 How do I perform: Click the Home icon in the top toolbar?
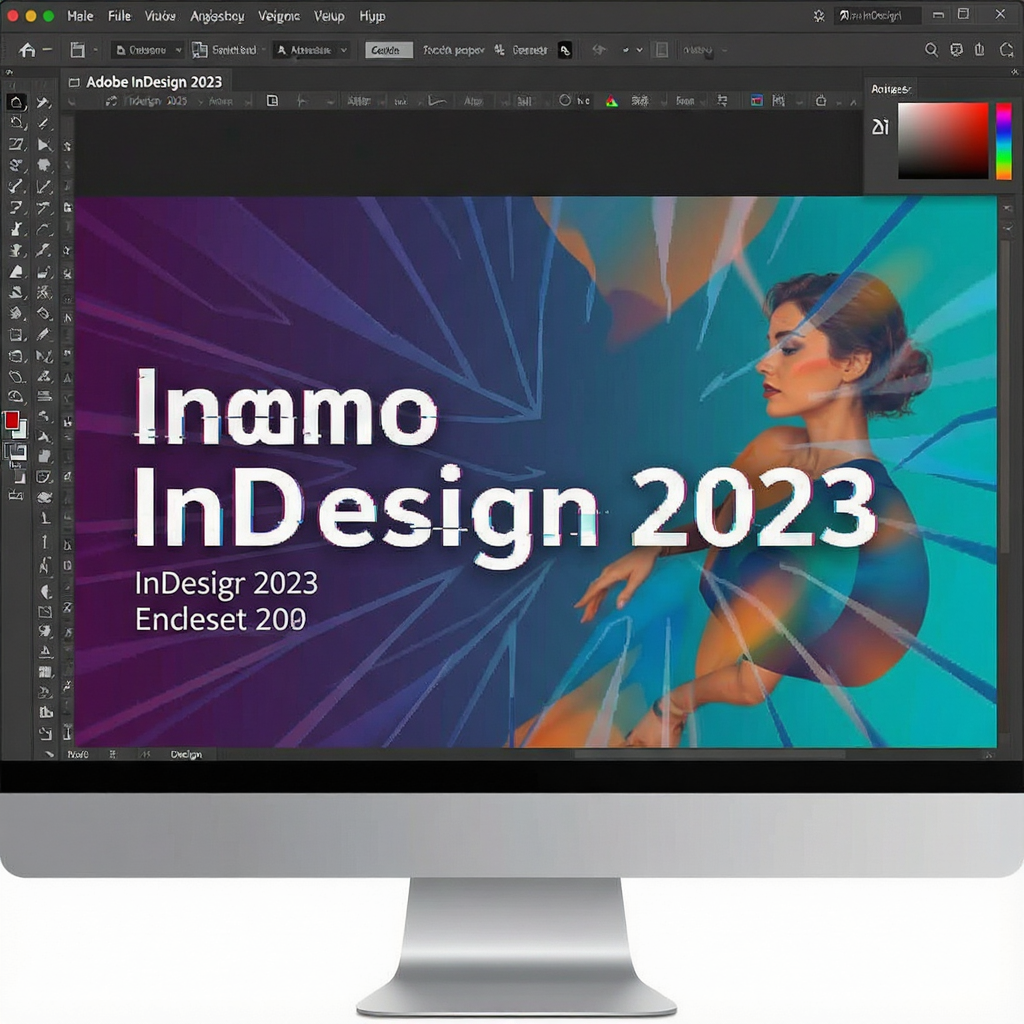tap(27, 50)
